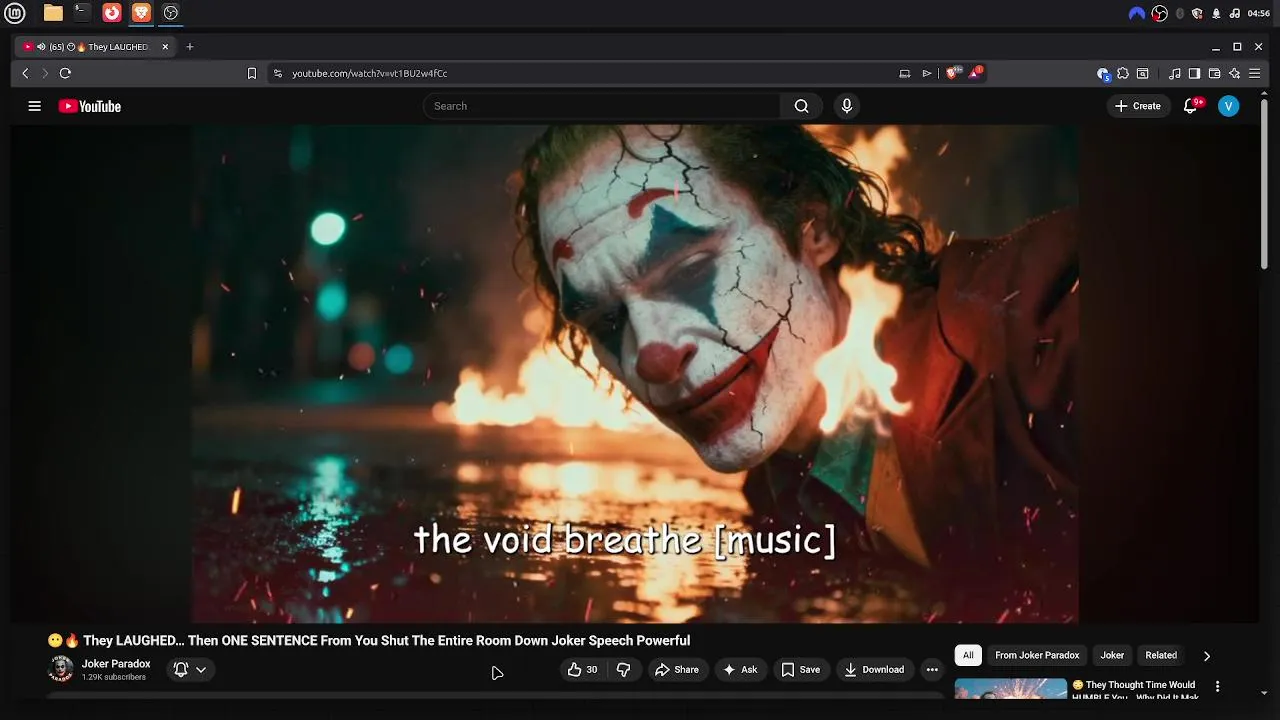Click the clock showing 04:56
The height and width of the screenshot is (720, 1280).
click(1259, 13)
